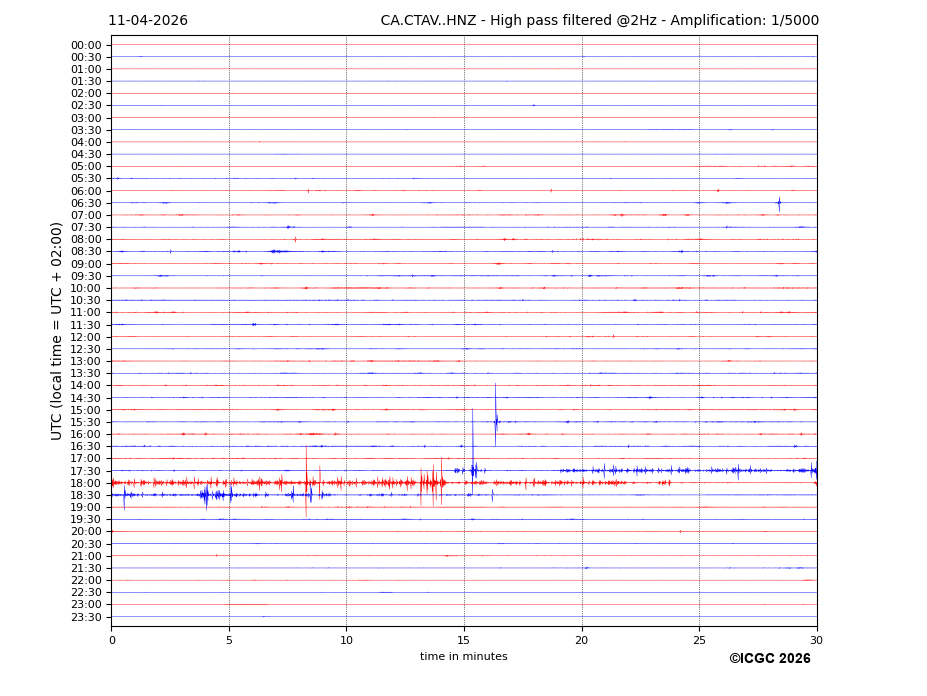Screen dimensions: 927x696
Task: Click the date label 11-04-2026
Action: coord(148,21)
